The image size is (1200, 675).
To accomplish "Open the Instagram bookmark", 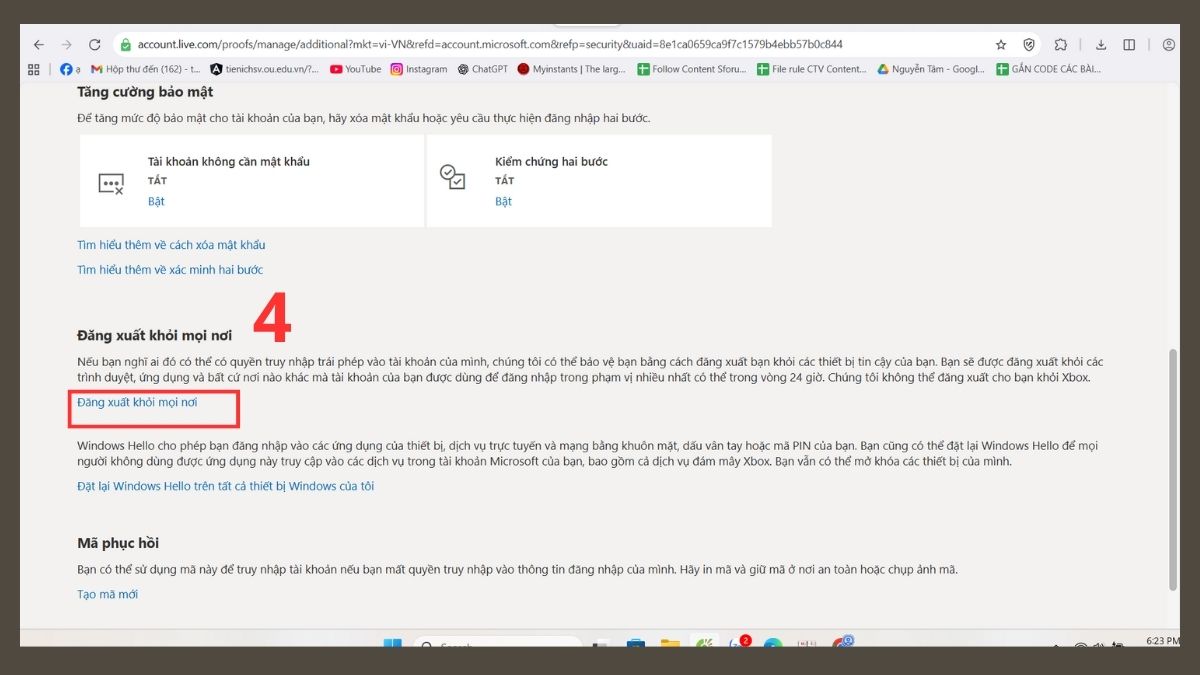I will pyautogui.click(x=419, y=69).
